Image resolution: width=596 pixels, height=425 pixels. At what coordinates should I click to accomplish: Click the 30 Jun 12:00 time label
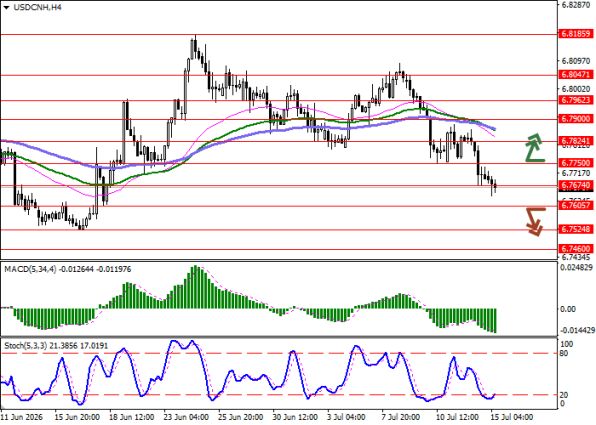(295, 417)
